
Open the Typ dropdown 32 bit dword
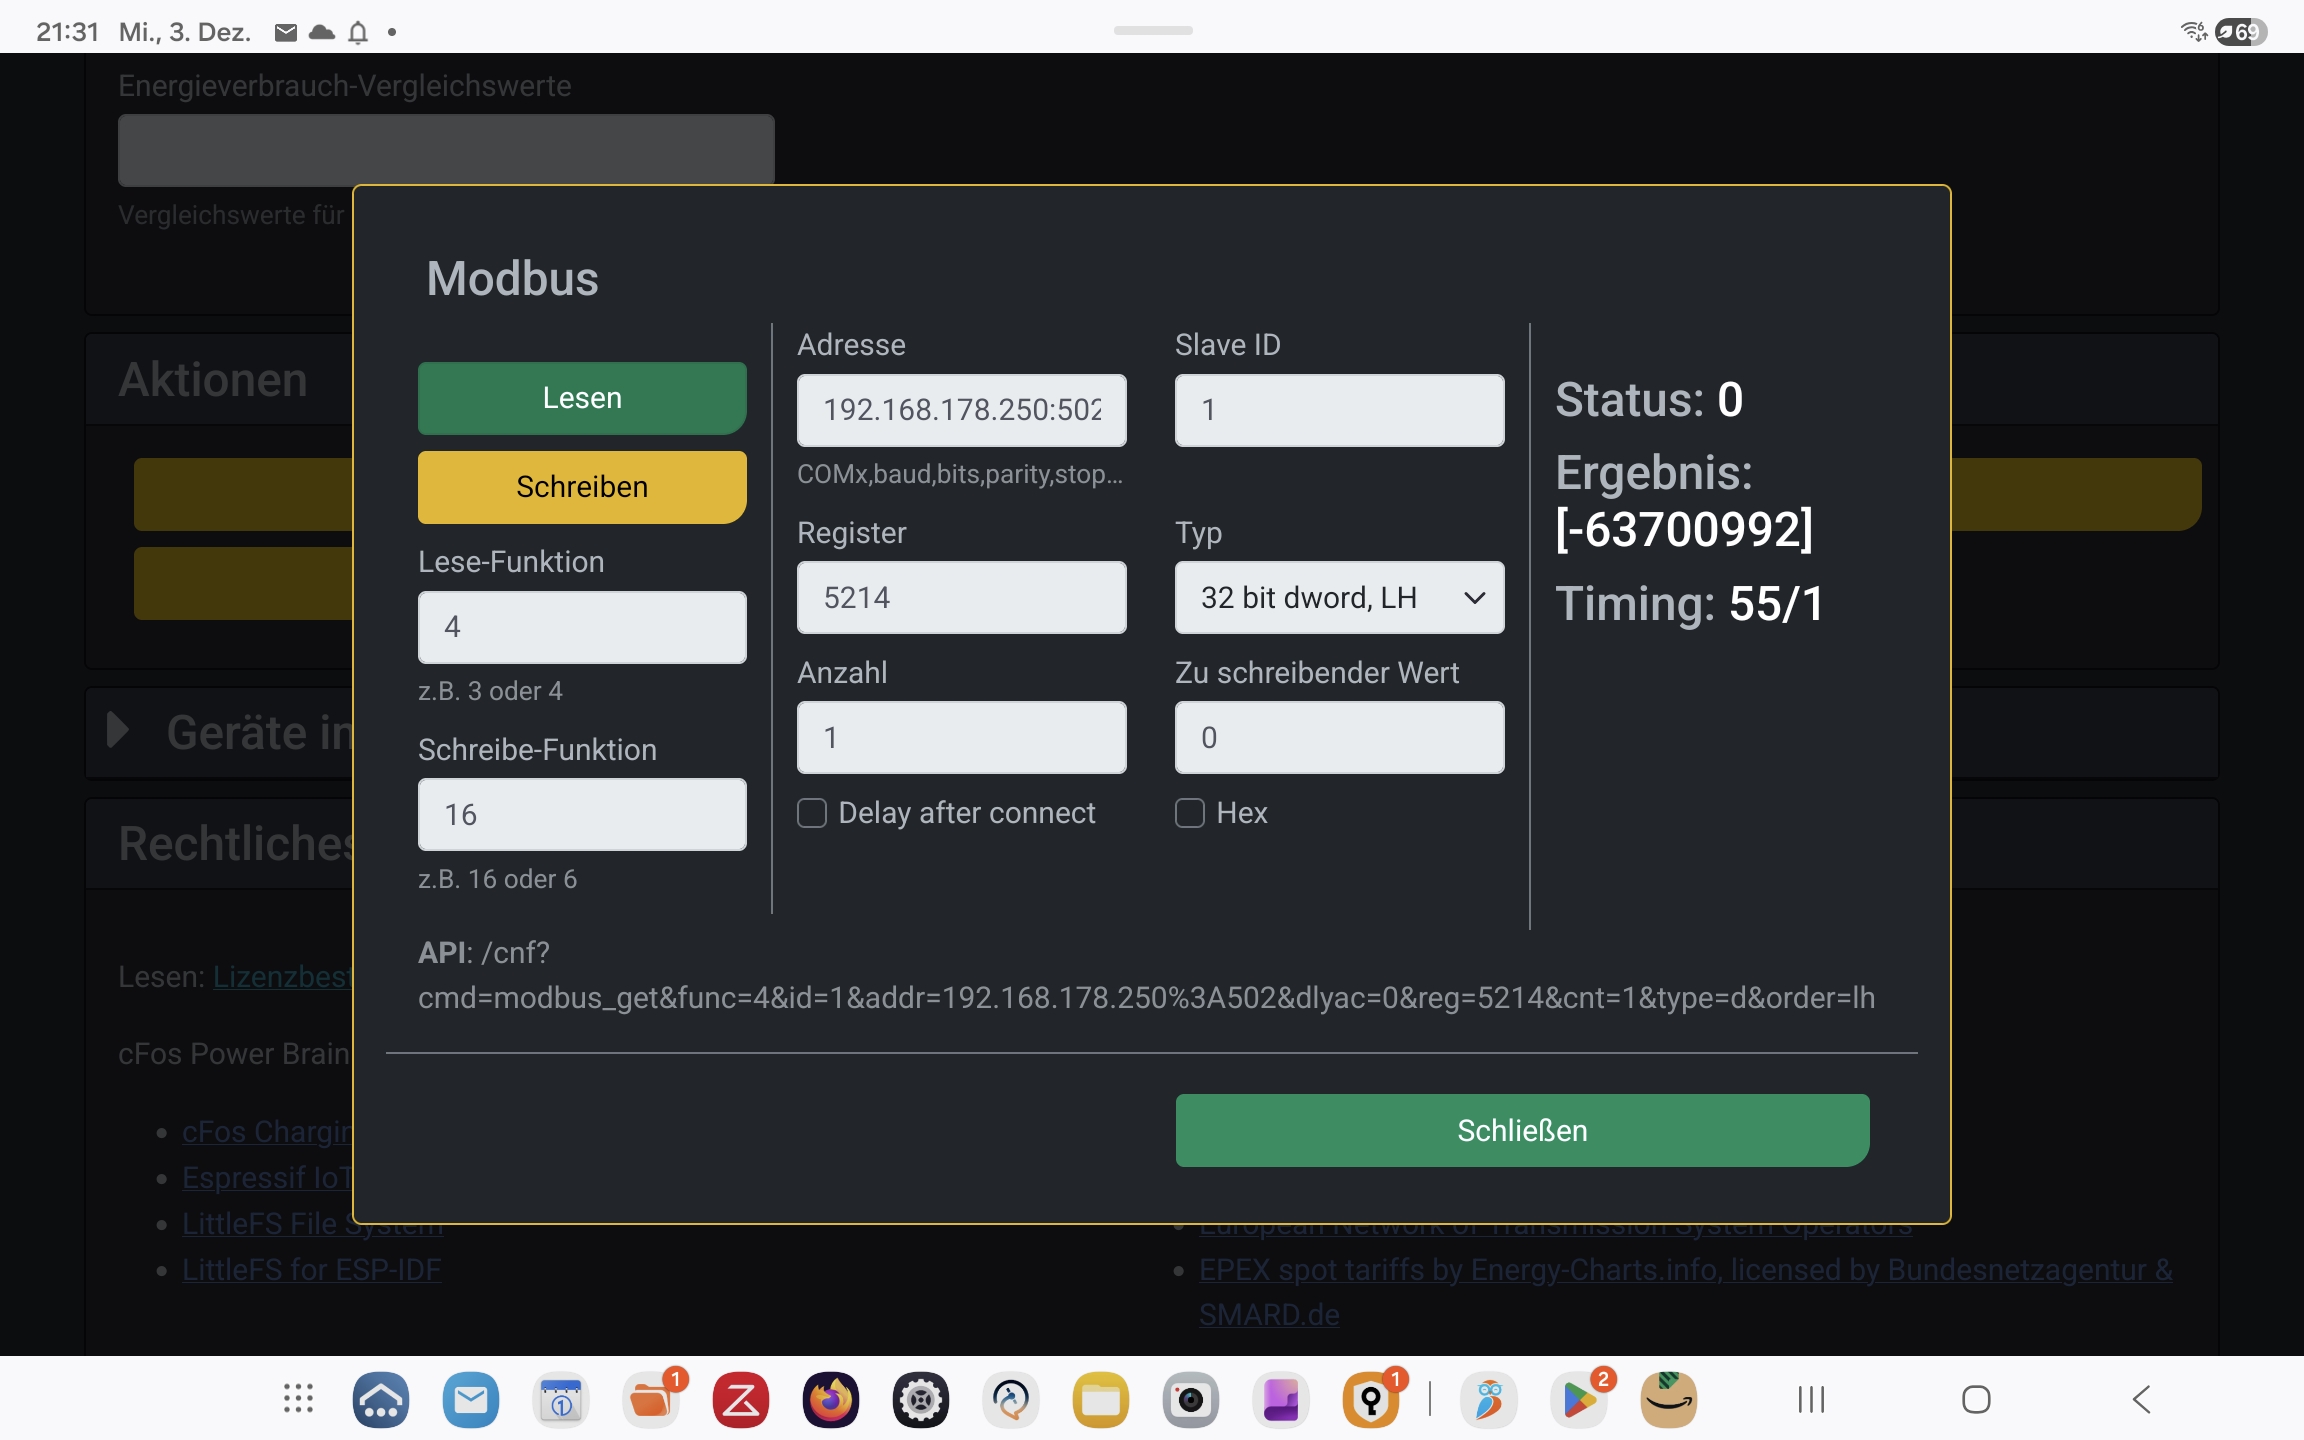coord(1339,598)
